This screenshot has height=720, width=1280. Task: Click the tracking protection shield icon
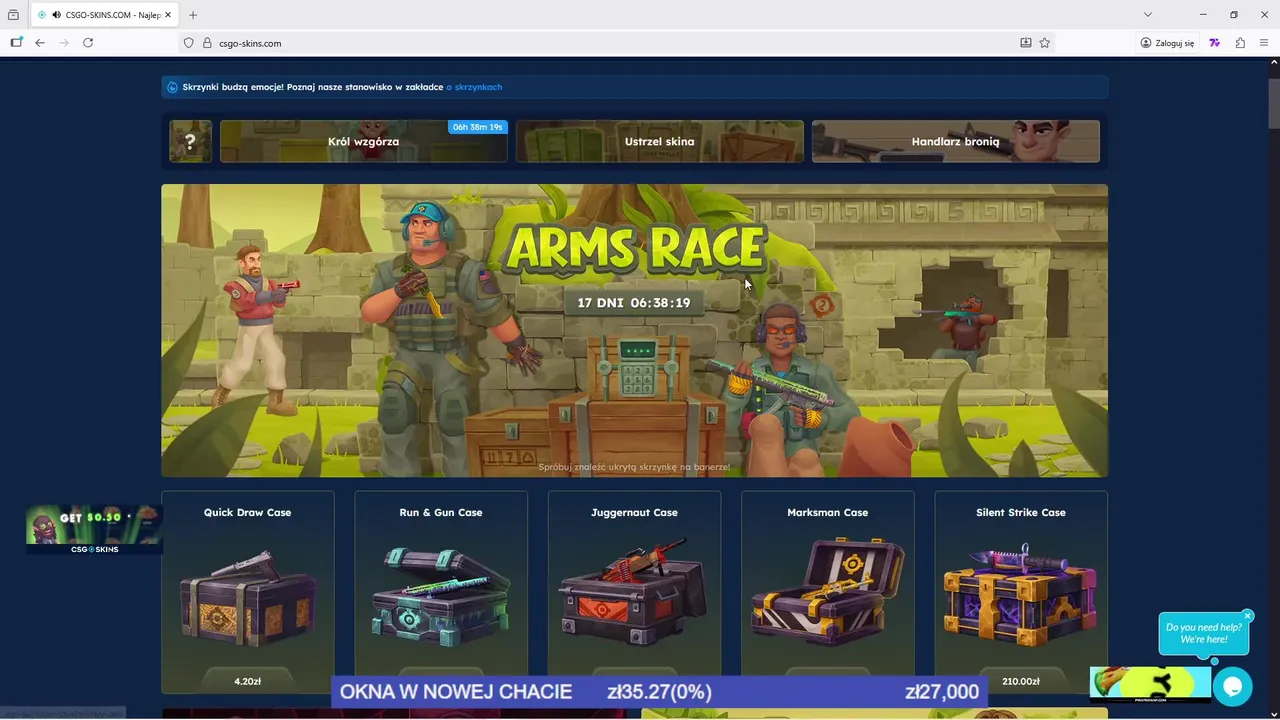tap(188, 43)
